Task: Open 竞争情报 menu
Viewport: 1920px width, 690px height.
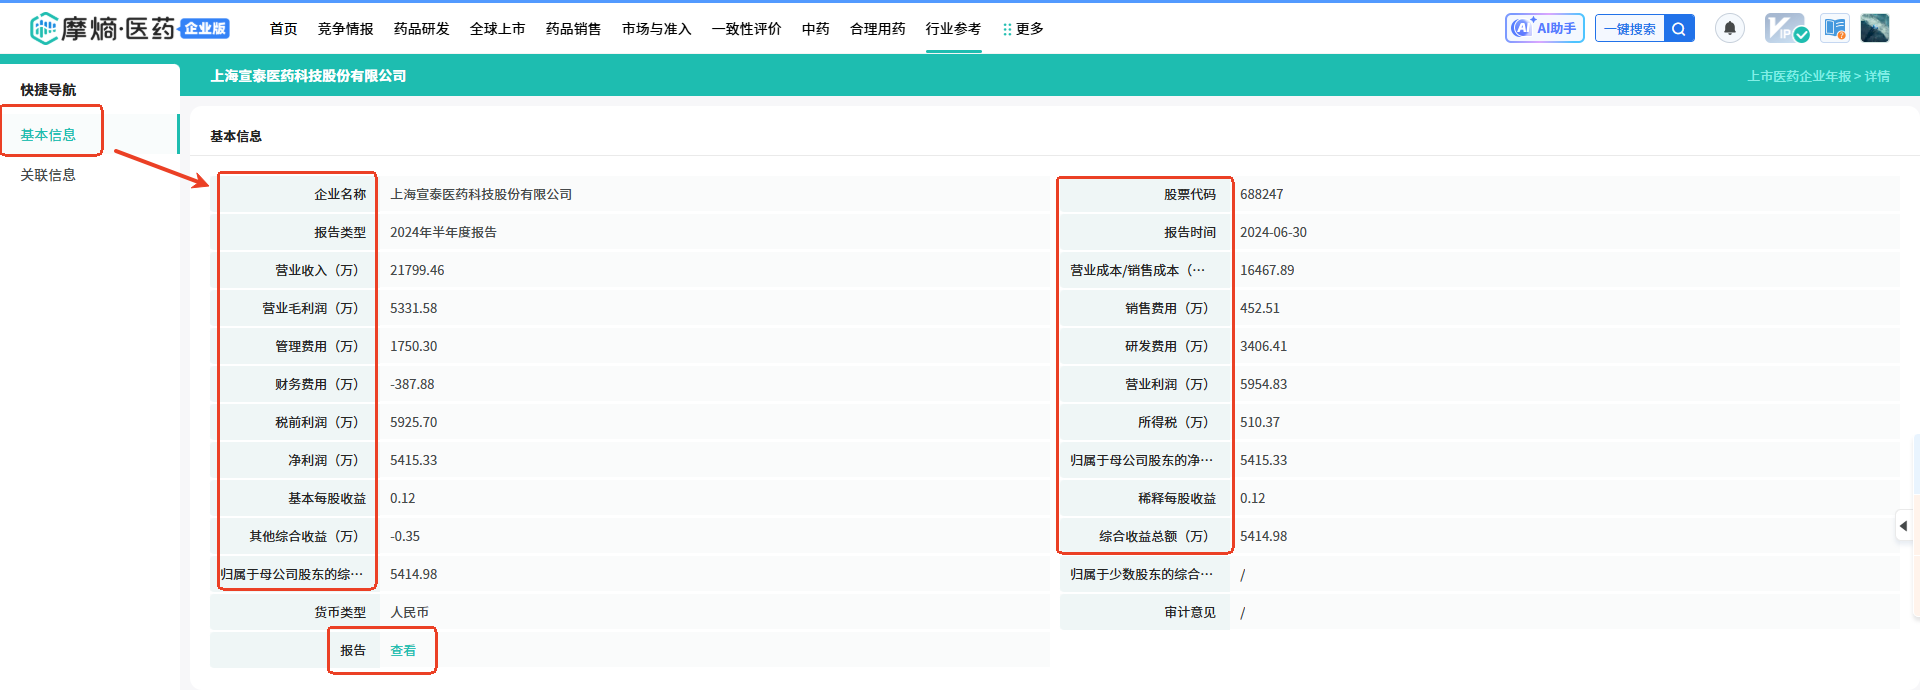Action: coord(345,29)
